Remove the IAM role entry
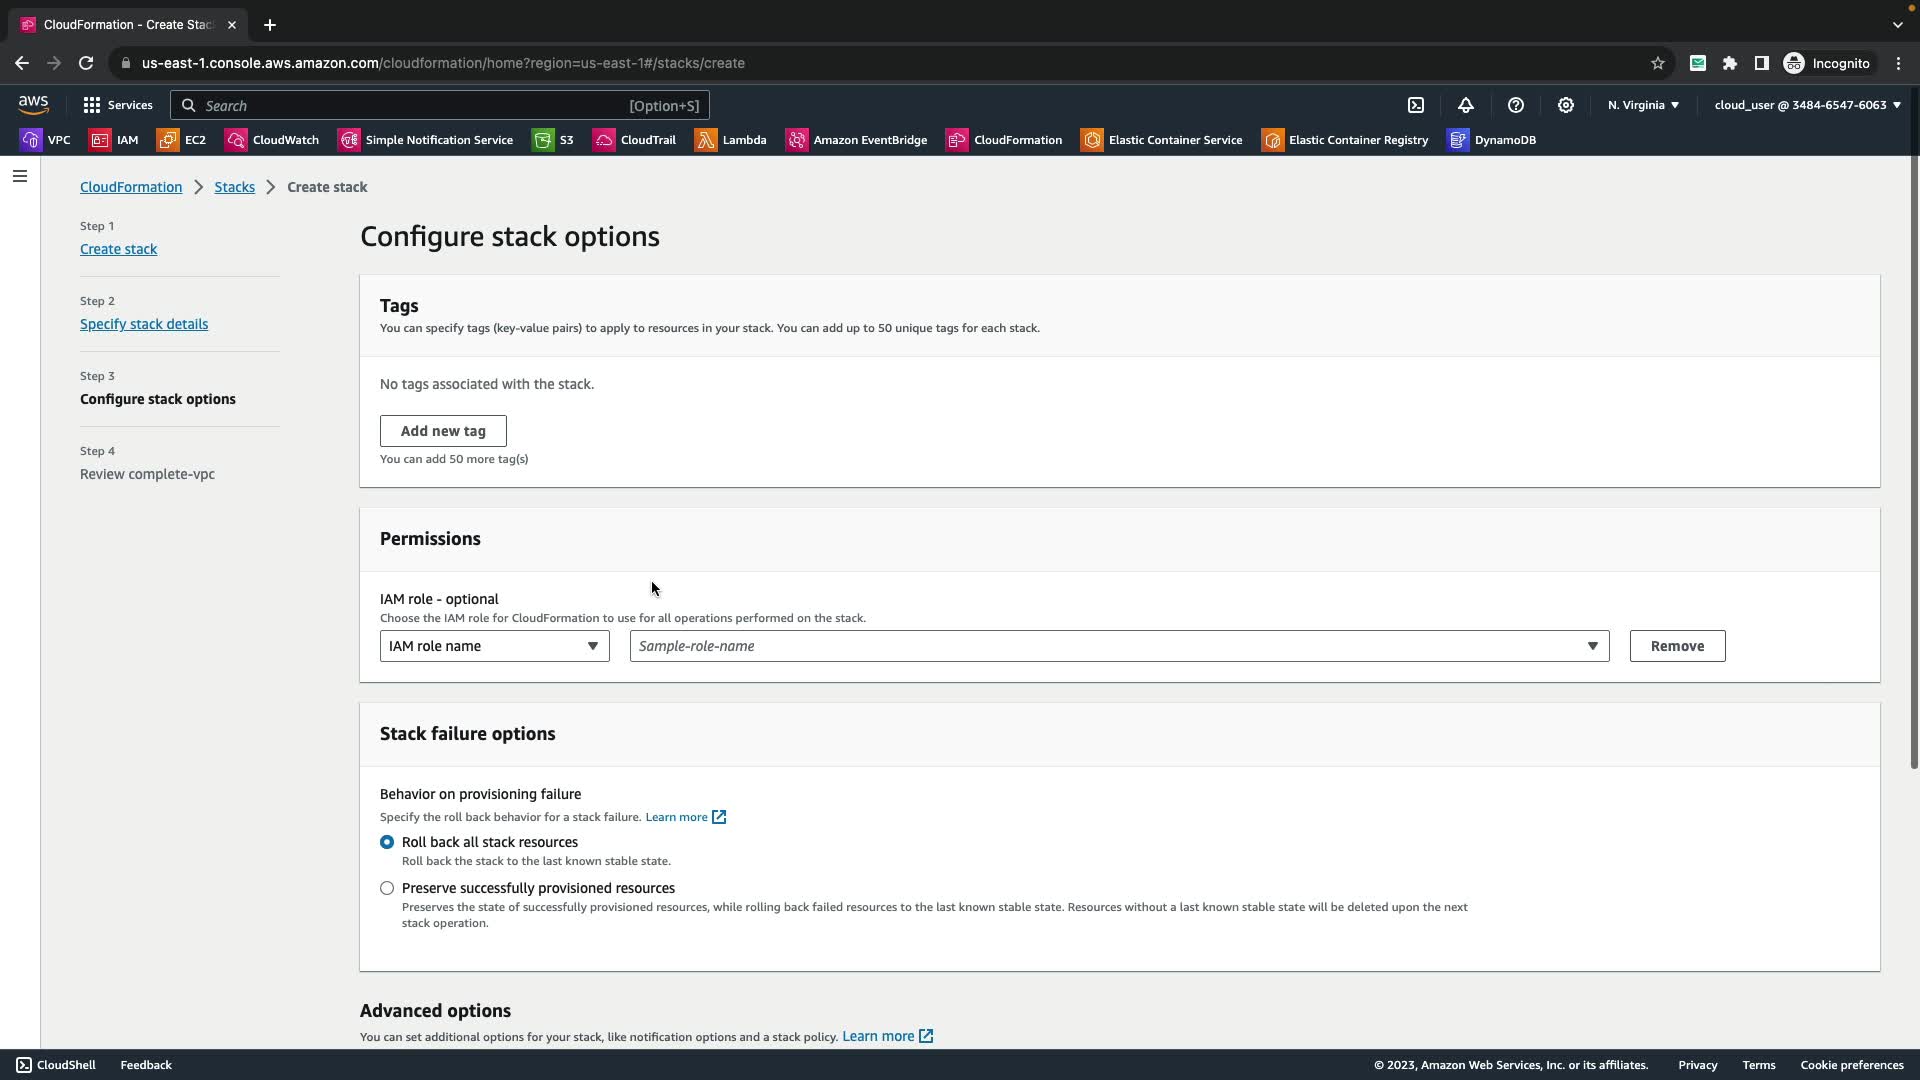 point(1677,646)
